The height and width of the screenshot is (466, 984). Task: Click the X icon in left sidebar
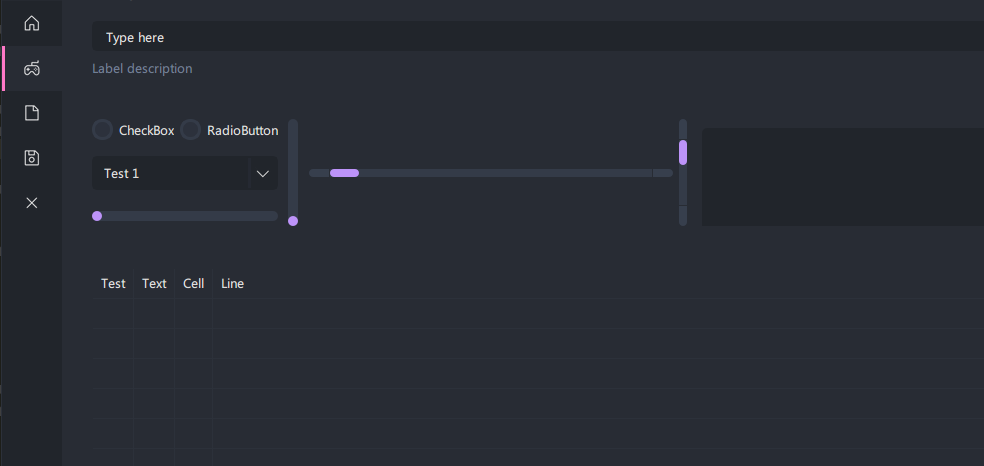32,203
